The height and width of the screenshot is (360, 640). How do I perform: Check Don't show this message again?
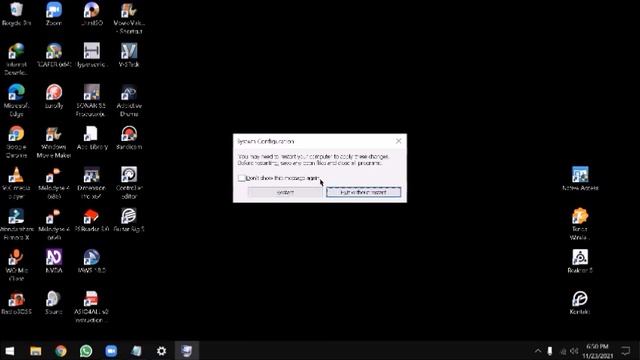tap(242, 178)
